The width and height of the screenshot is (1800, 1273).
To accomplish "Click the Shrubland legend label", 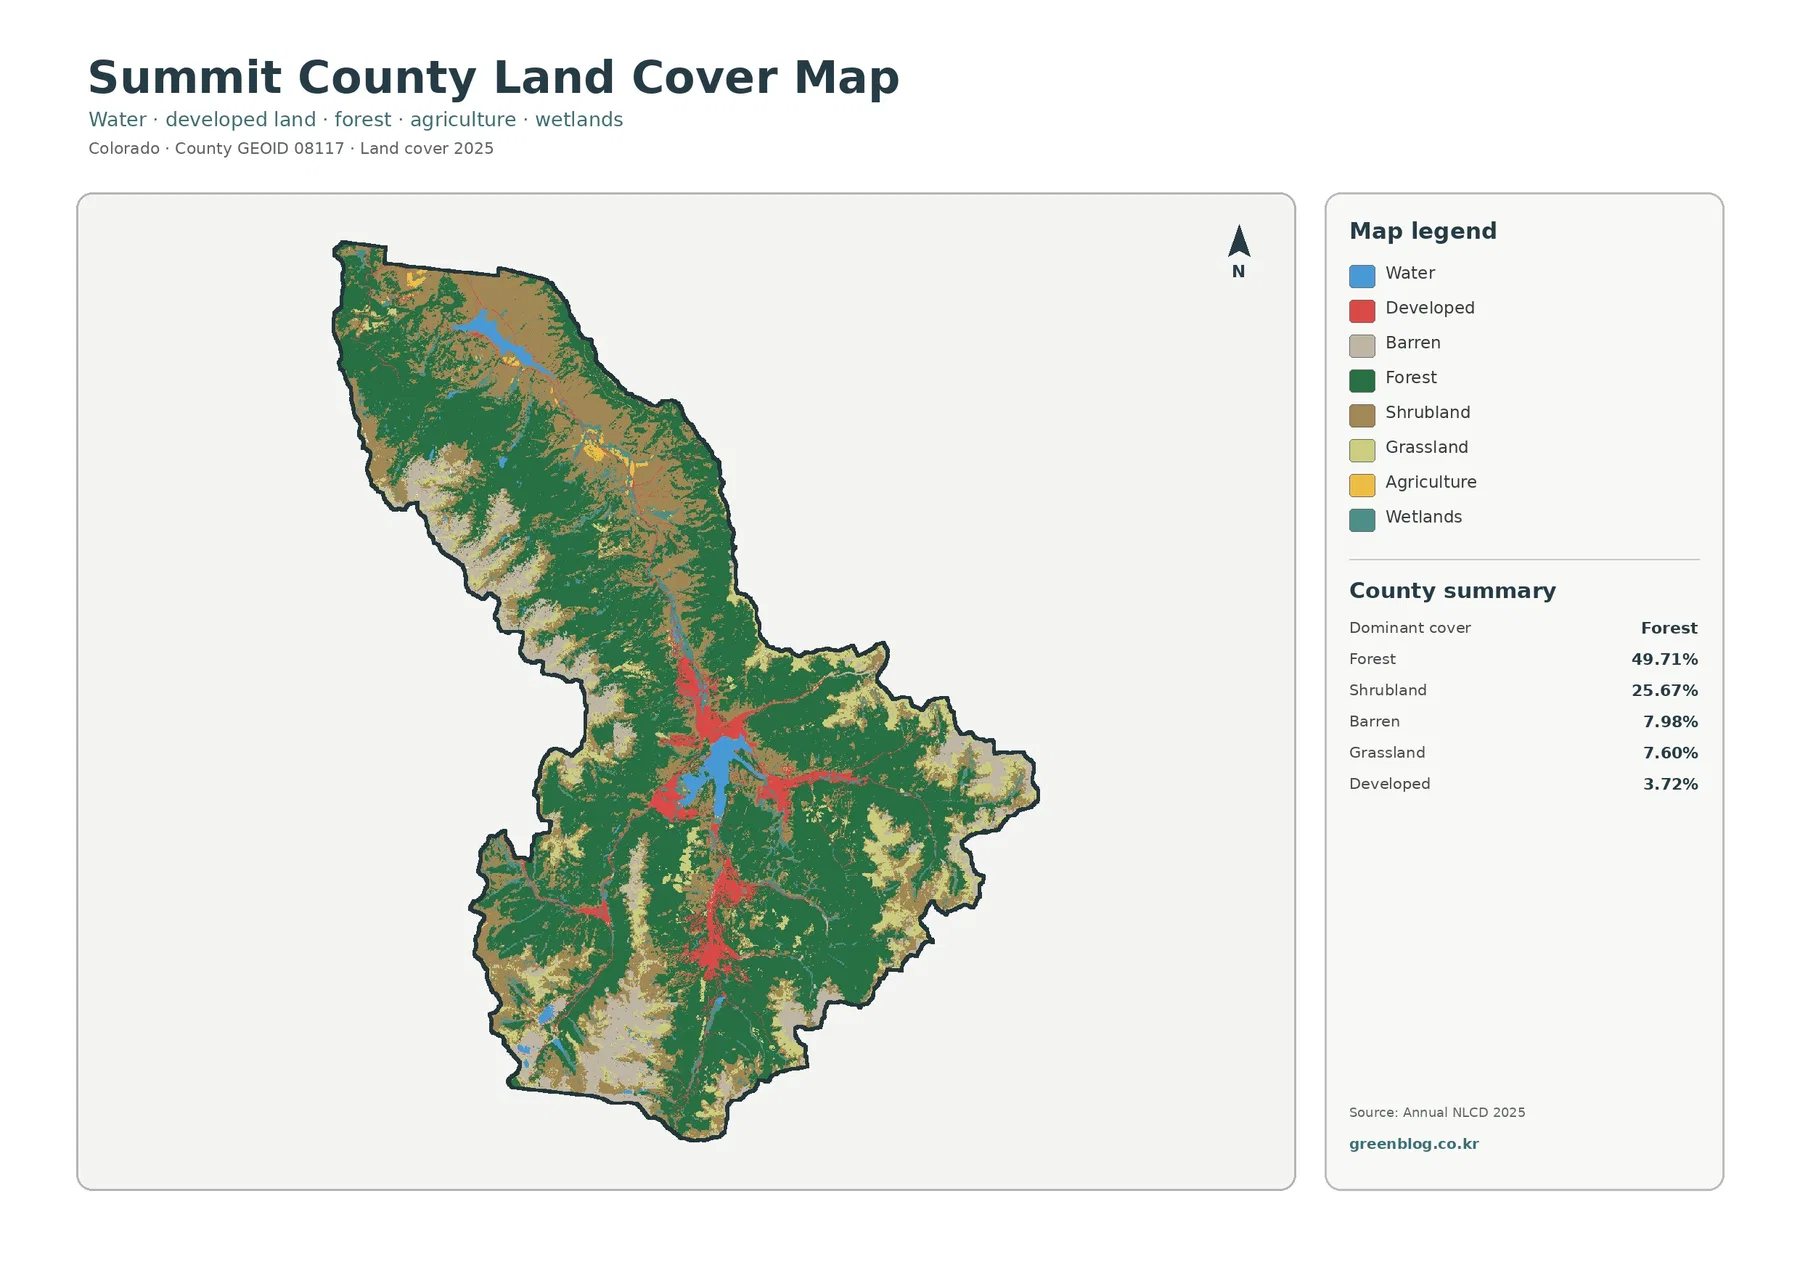I will point(1428,412).
